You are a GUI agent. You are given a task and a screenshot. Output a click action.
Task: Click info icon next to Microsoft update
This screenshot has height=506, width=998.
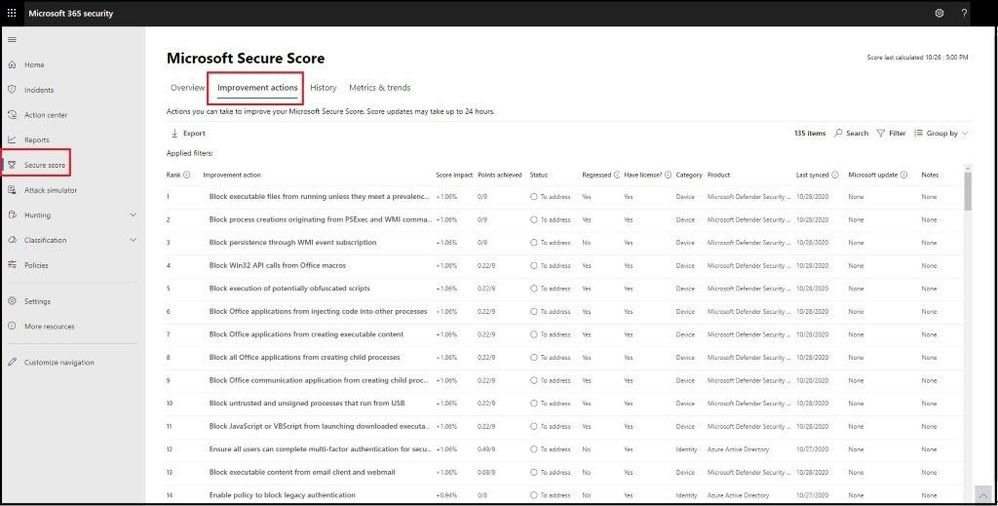[x=904, y=174]
